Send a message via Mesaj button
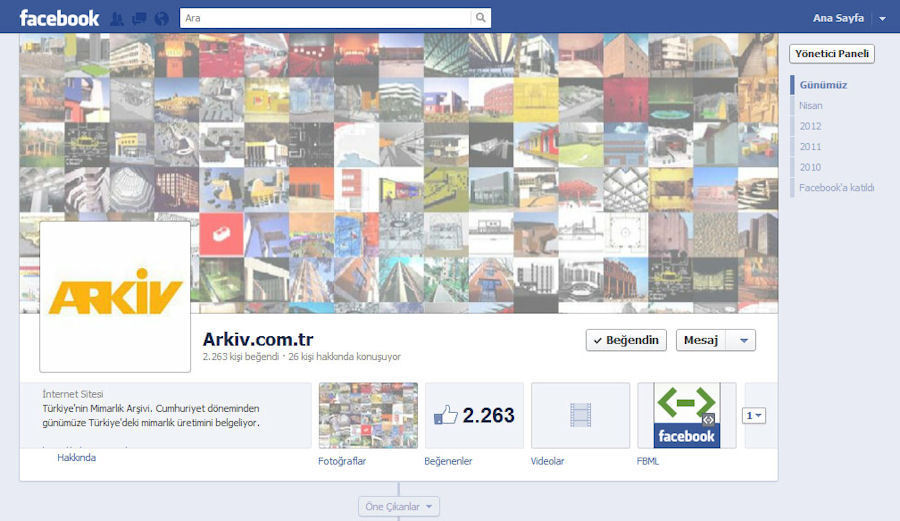 coord(701,340)
